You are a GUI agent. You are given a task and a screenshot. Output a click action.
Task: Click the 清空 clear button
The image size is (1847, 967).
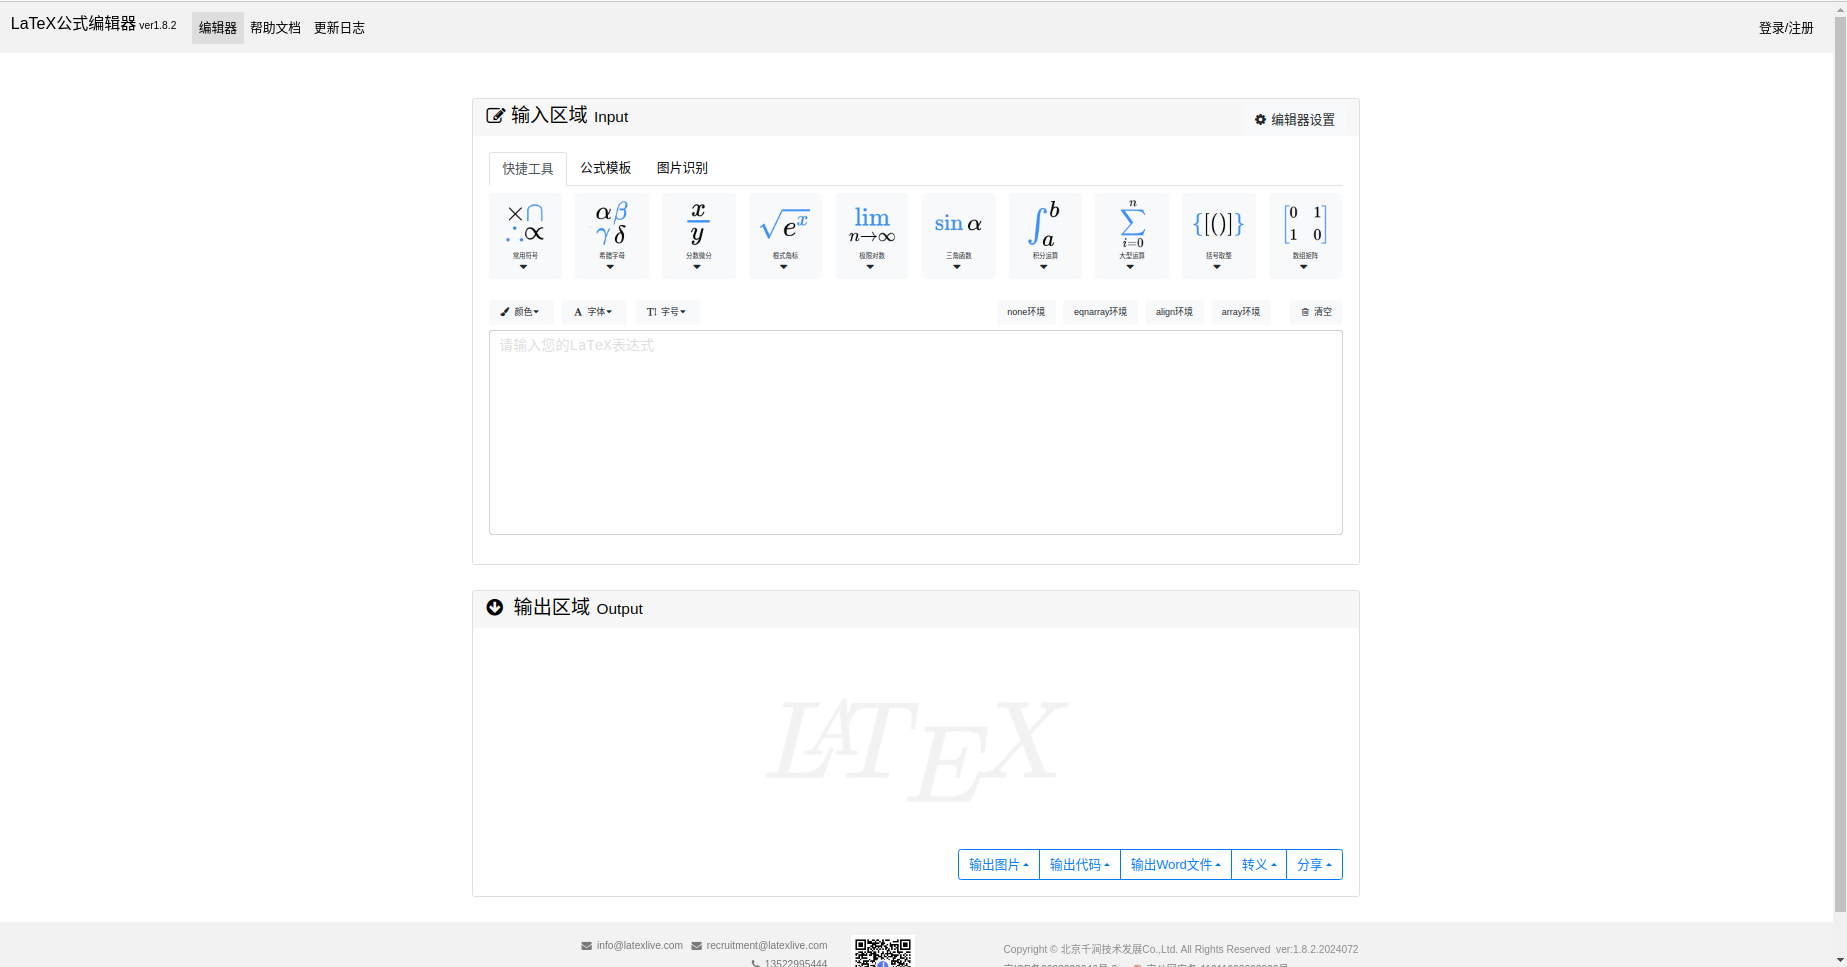[x=1316, y=312]
